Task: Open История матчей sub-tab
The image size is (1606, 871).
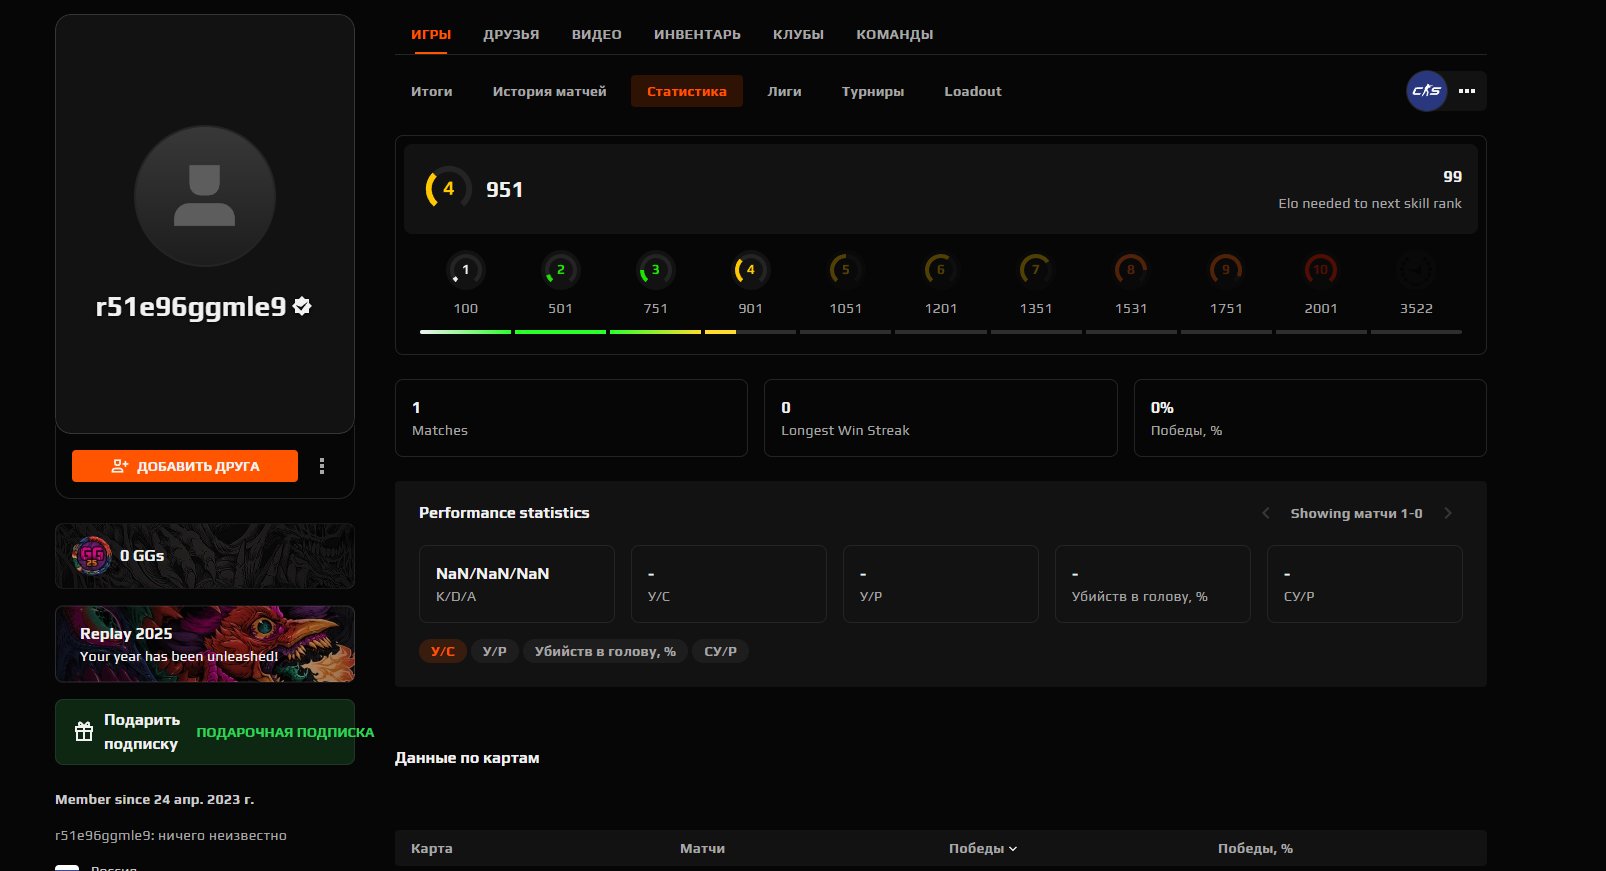Action: [x=550, y=91]
